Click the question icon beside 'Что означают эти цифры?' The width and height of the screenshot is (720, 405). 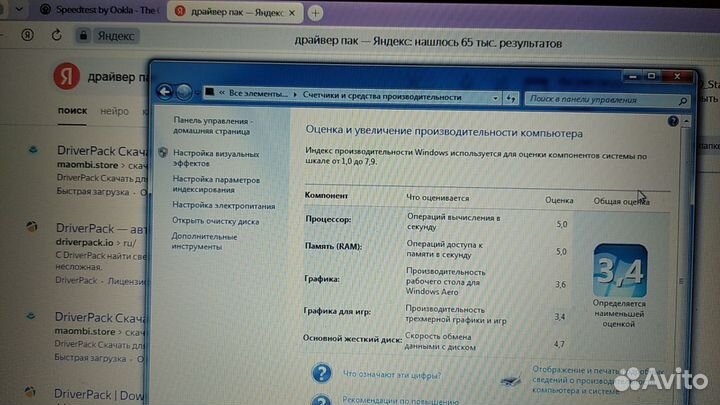[x=321, y=373]
